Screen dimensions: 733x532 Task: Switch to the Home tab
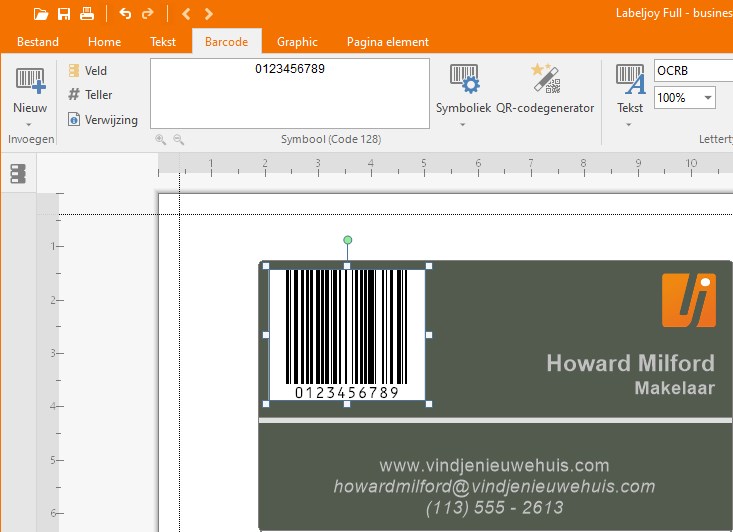(x=104, y=42)
